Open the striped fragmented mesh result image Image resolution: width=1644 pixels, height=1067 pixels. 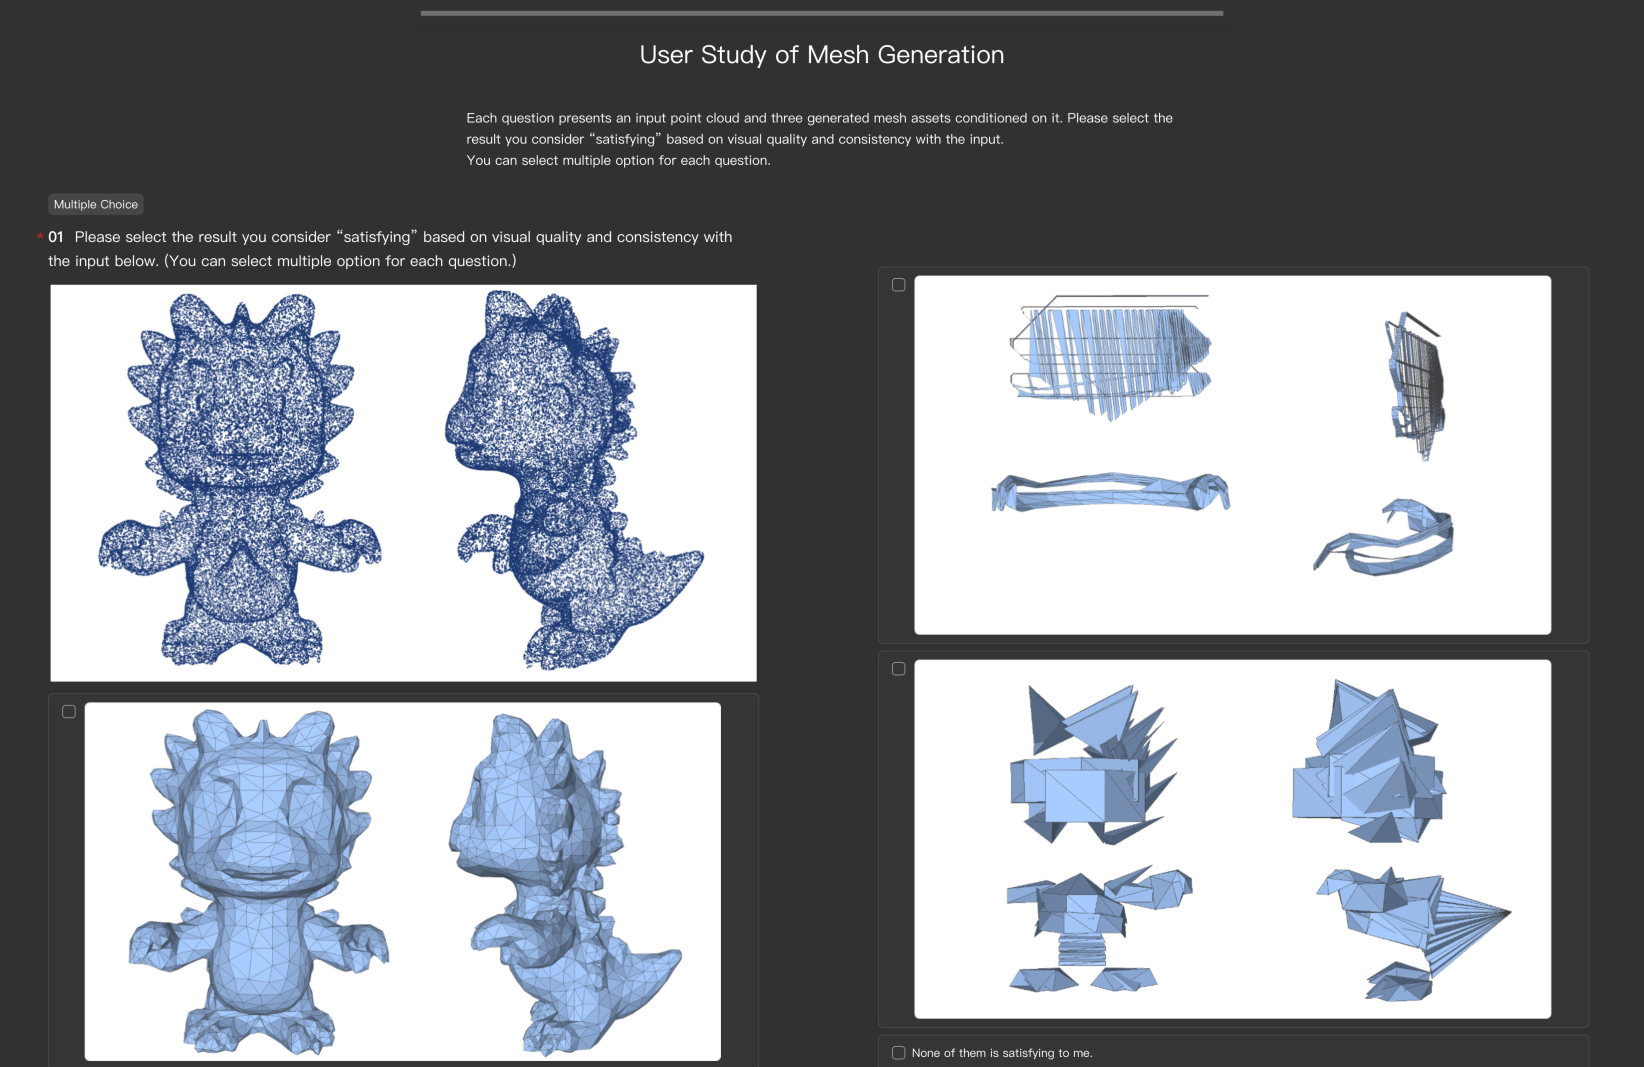click(x=1233, y=455)
